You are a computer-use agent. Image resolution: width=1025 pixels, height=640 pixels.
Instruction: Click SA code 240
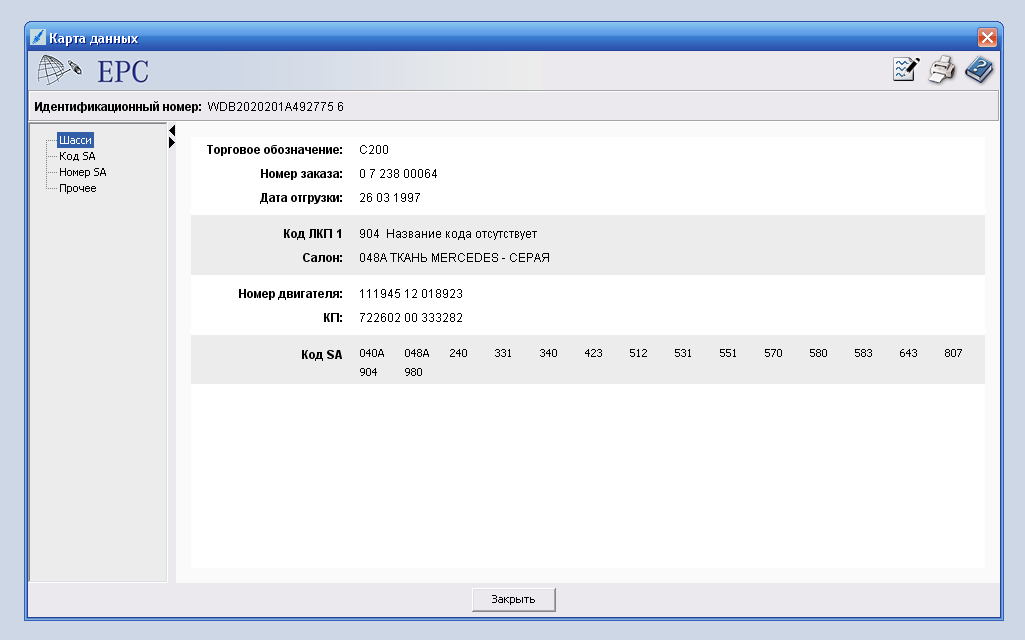coord(458,353)
